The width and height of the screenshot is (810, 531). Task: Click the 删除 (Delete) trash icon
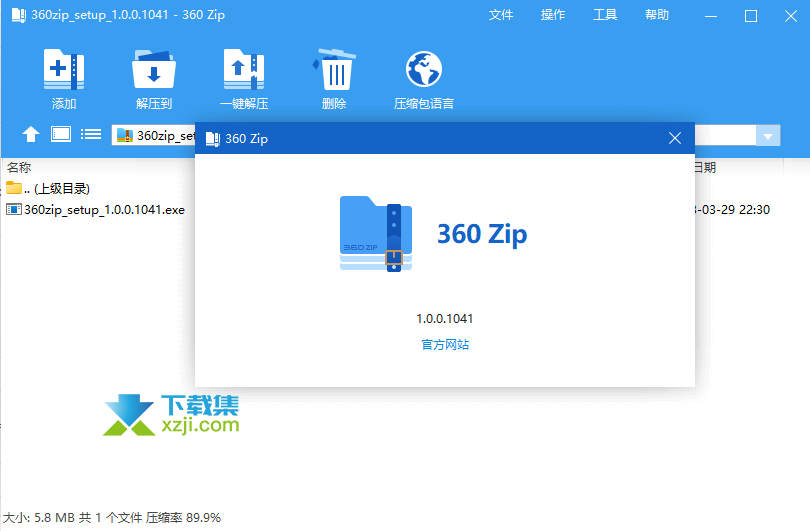click(334, 69)
